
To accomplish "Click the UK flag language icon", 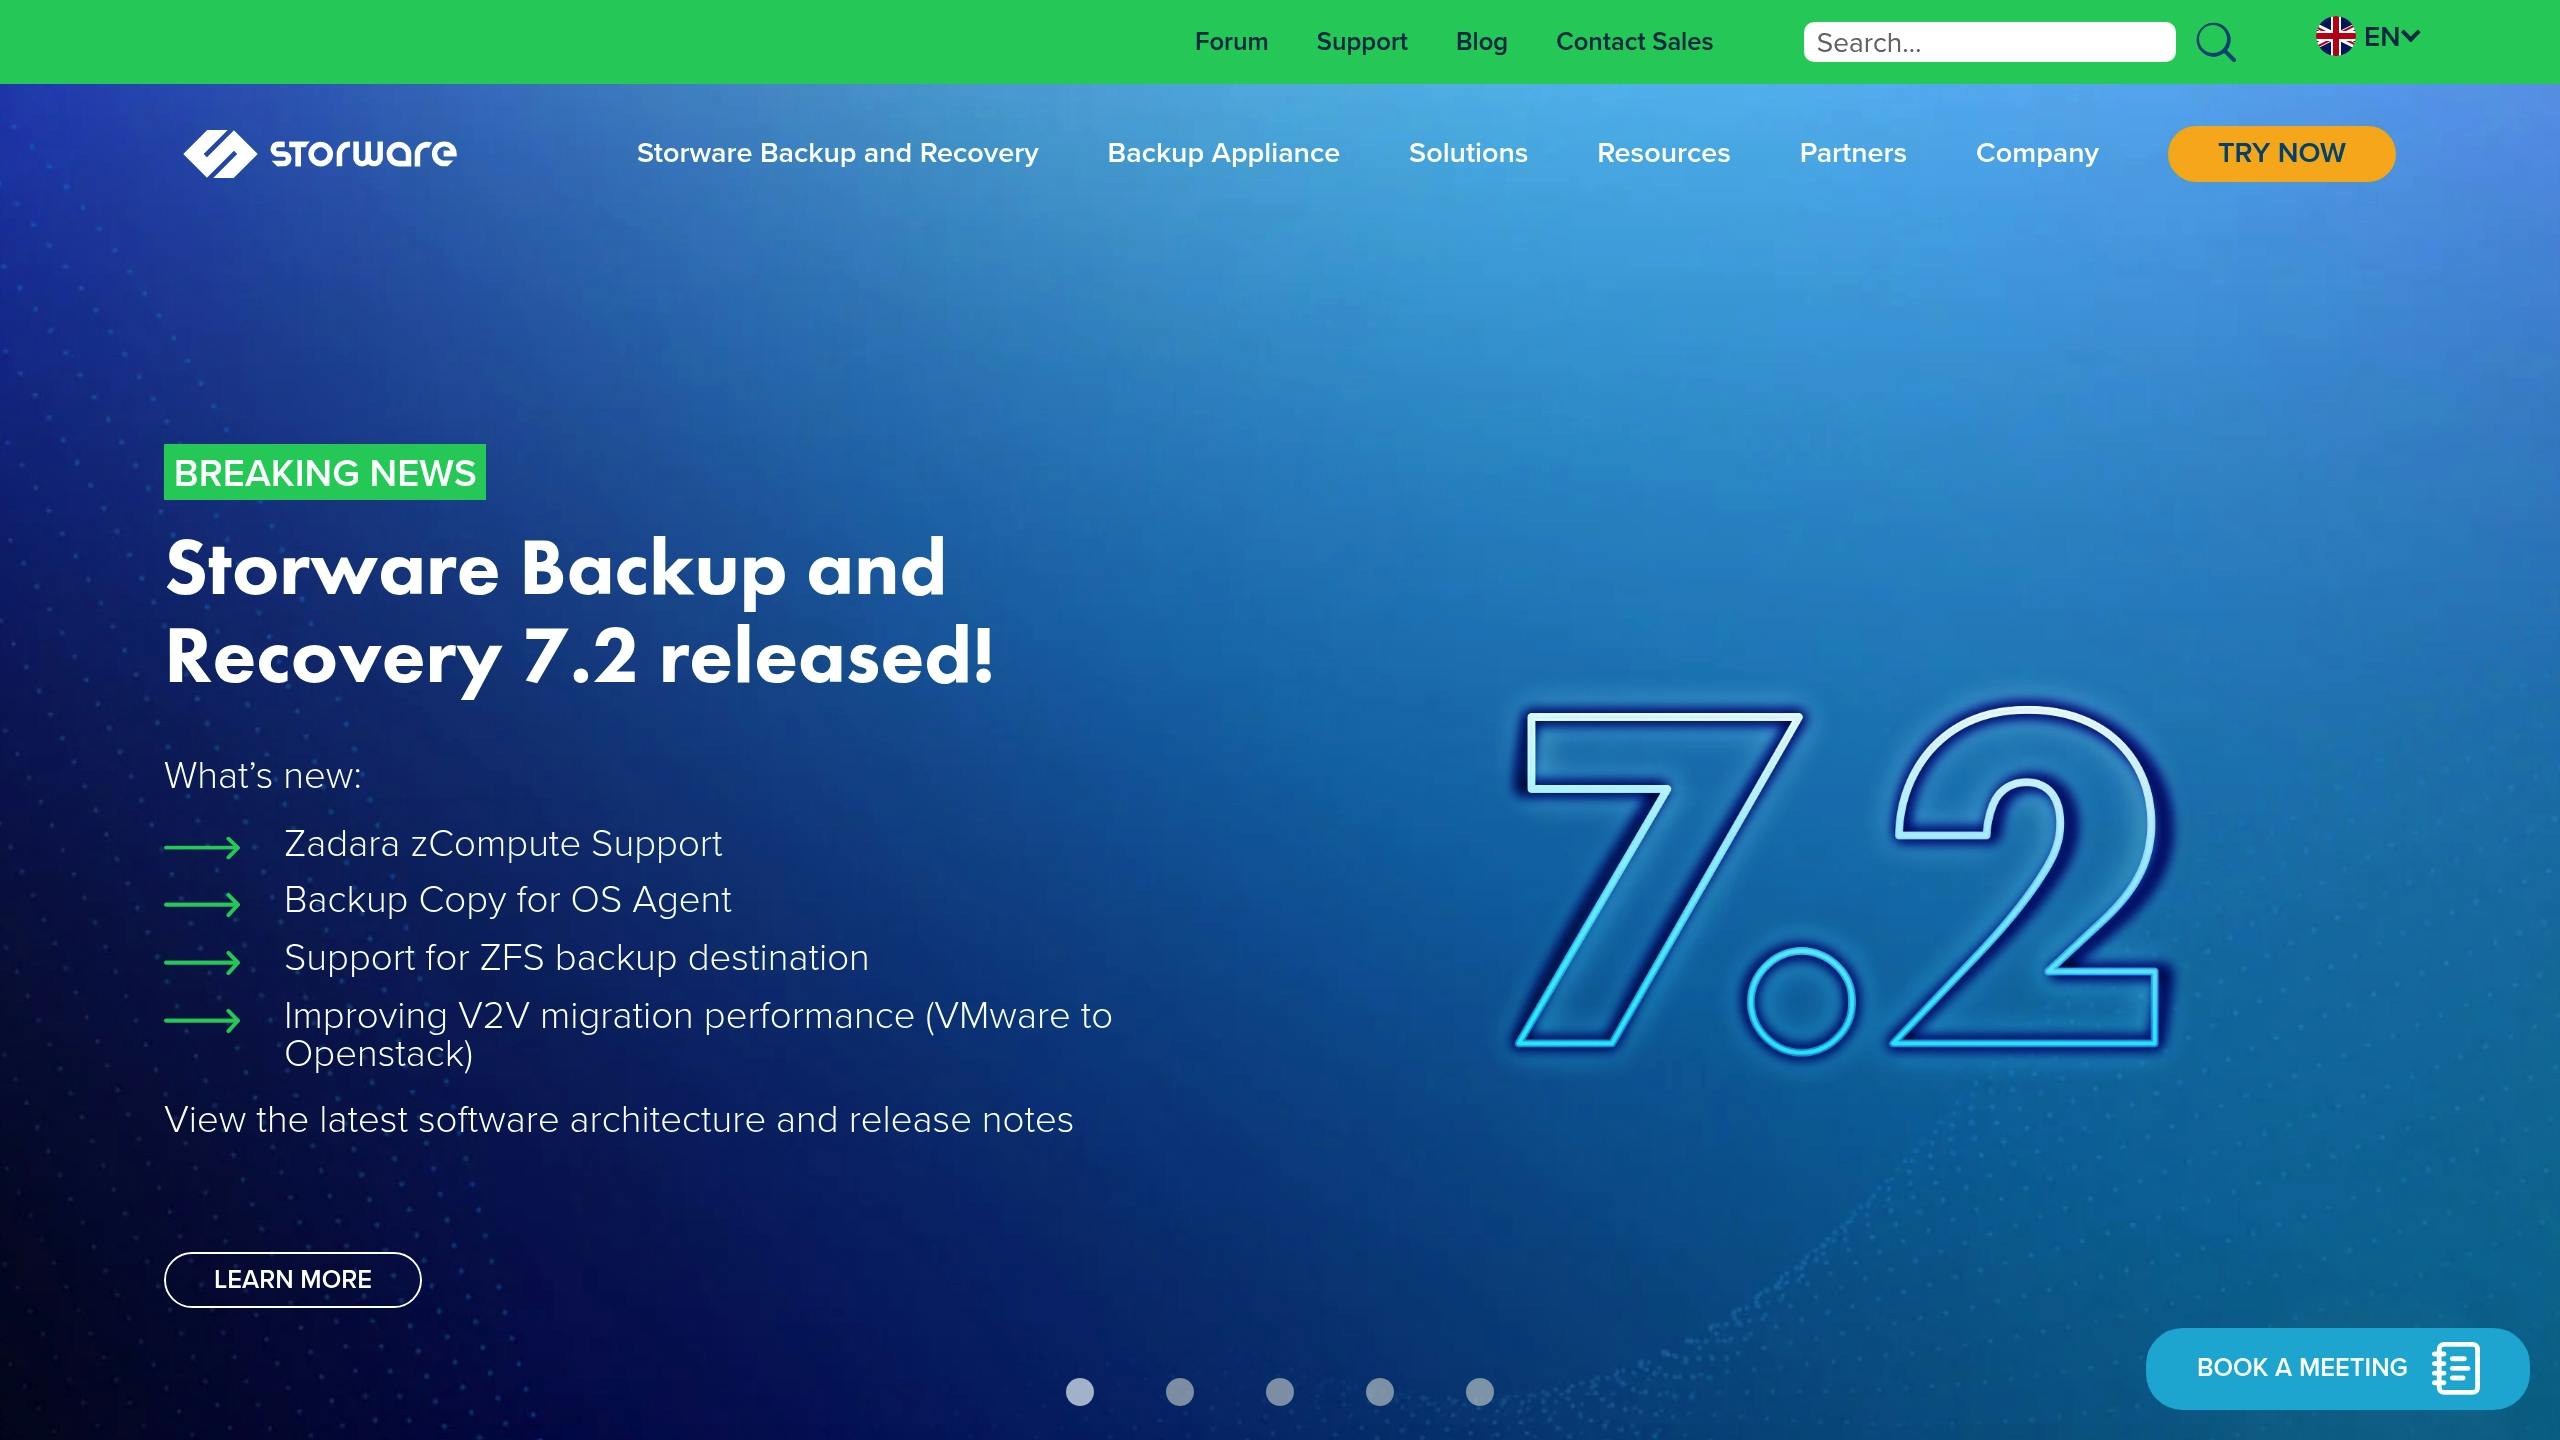I will 2335,38.
